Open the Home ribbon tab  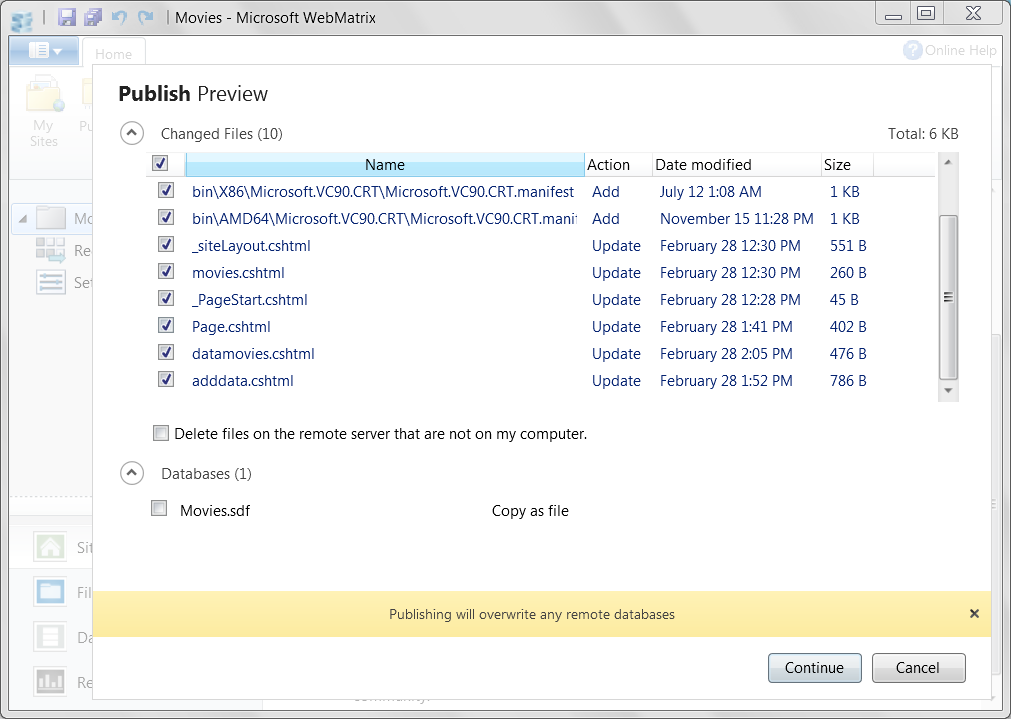coord(113,54)
